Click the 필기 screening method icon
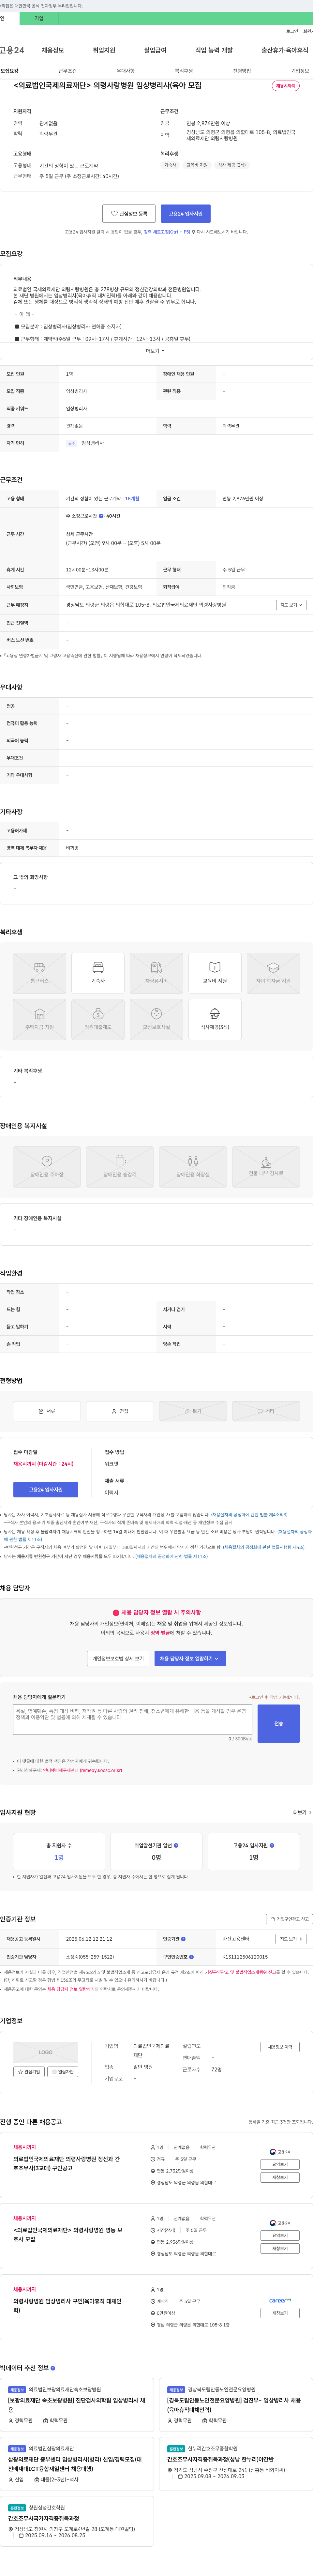Viewport: 313px width, 2576px height. tap(193, 1411)
